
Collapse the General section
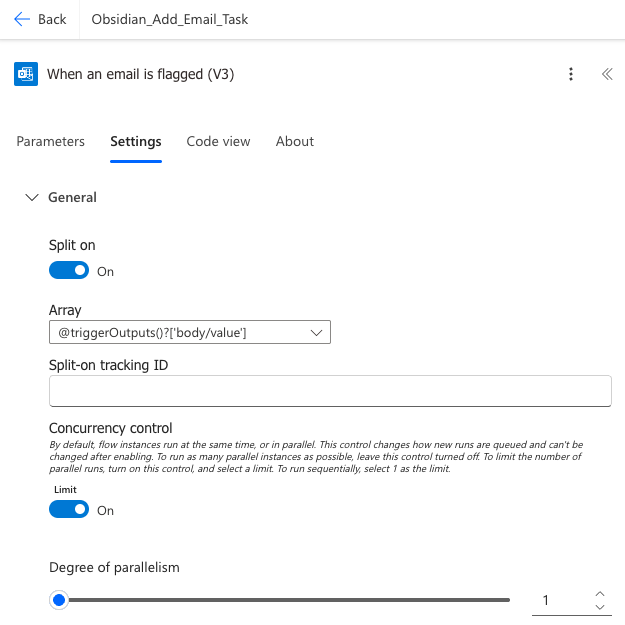pyautogui.click(x=32, y=198)
